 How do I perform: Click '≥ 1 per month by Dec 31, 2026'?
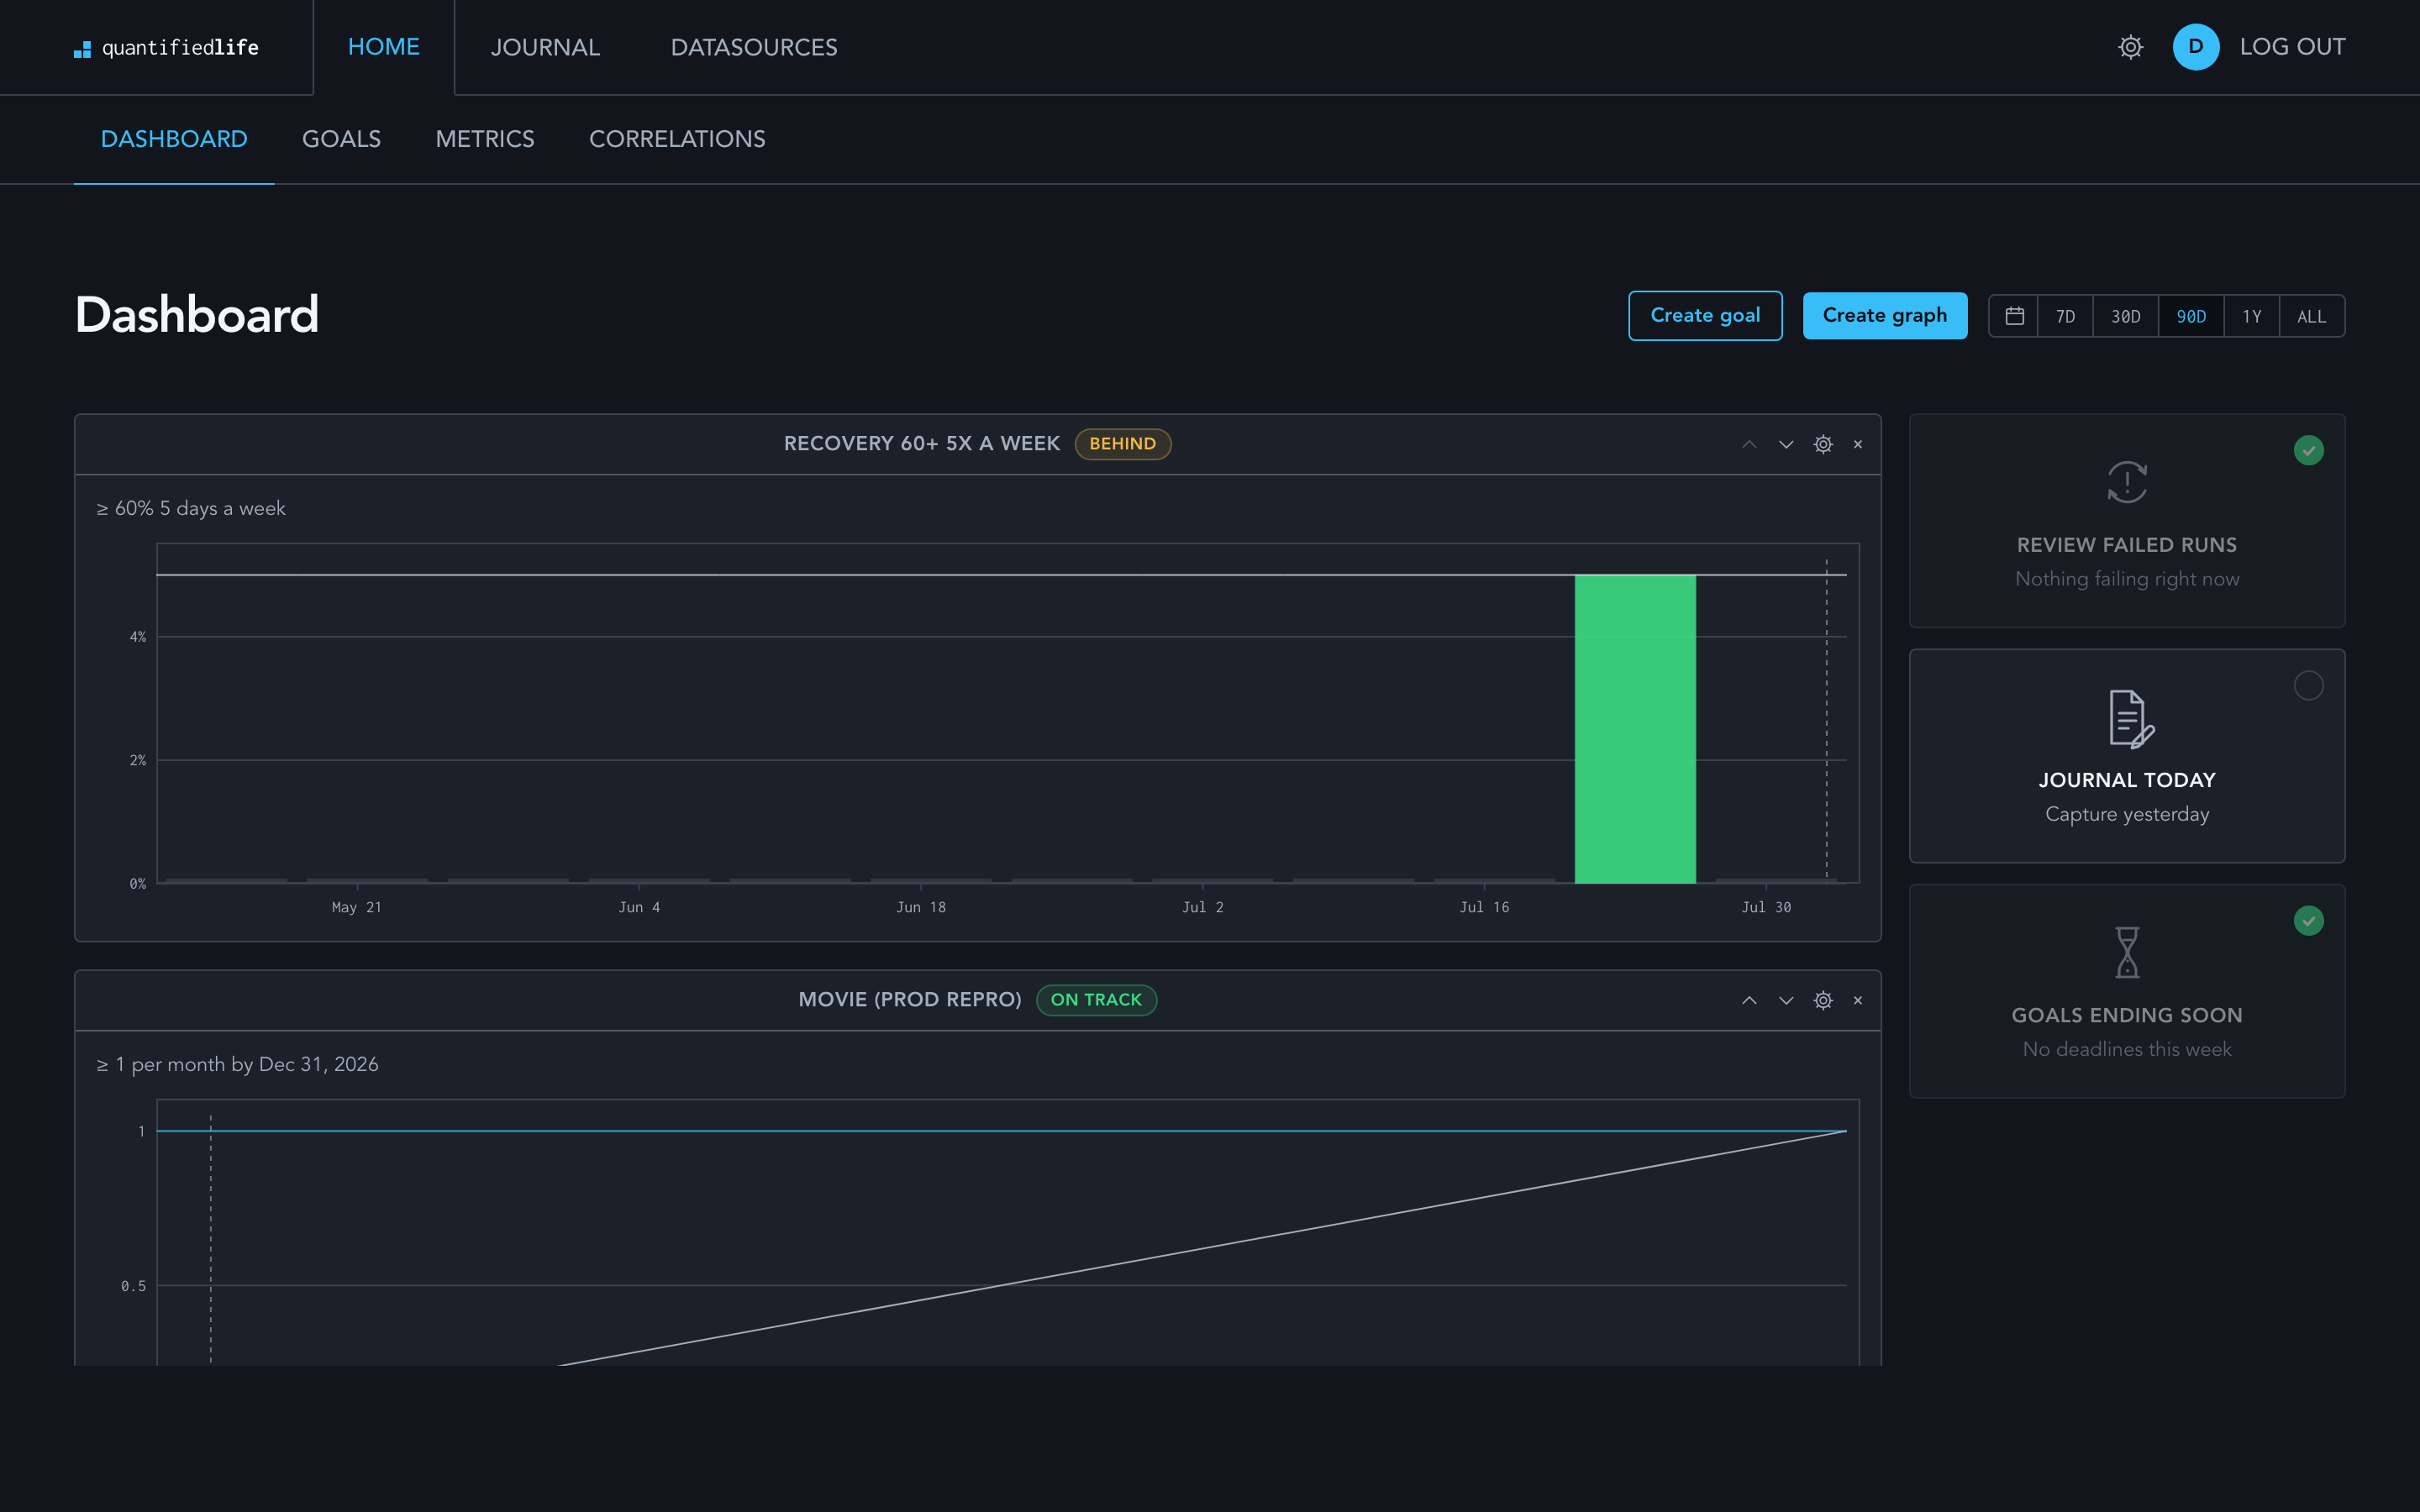[237, 1064]
